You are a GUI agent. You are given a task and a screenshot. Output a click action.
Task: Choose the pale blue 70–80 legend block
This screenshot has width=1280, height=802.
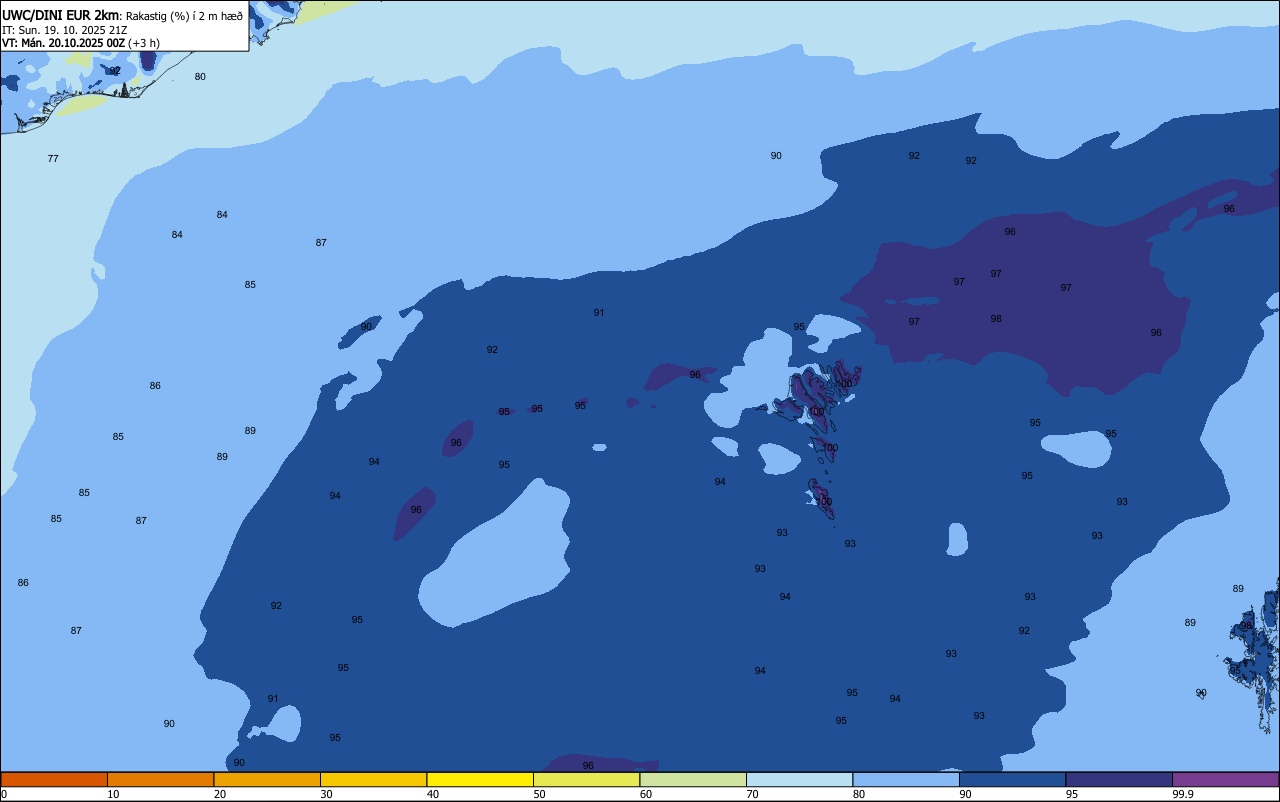click(799, 779)
